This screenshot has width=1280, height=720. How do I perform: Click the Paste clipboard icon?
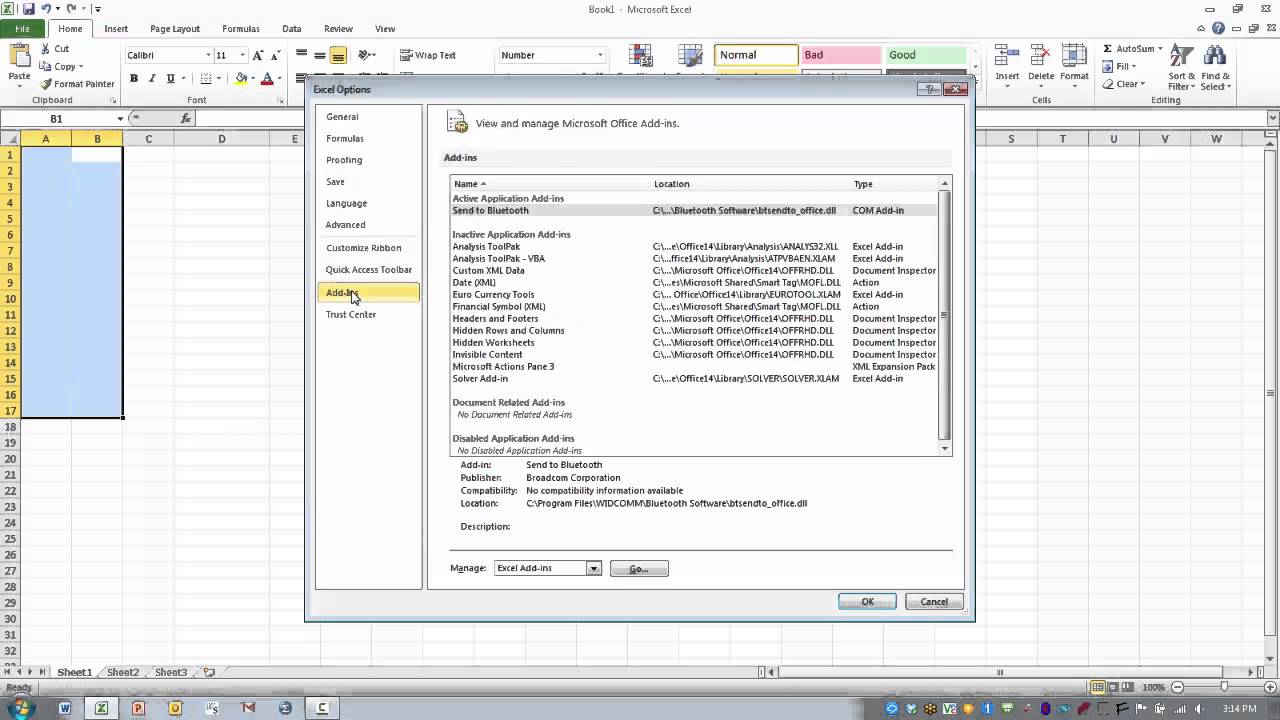tap(19, 57)
